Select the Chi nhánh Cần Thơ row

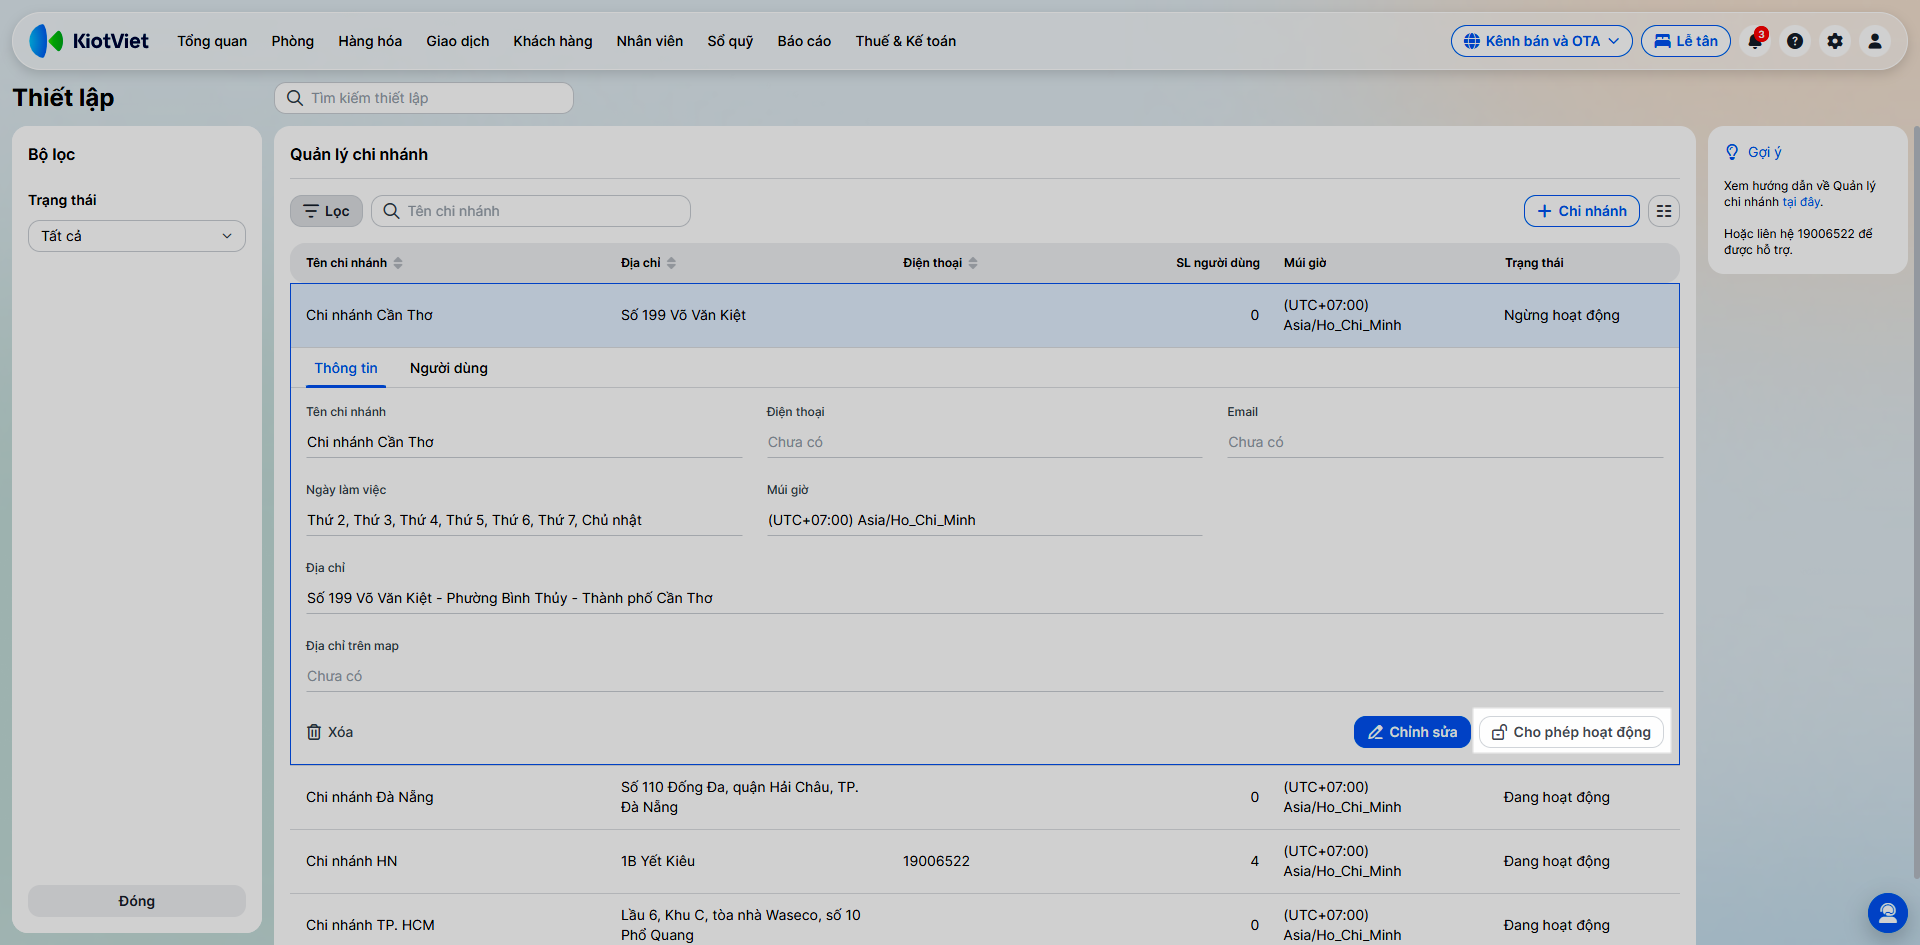pos(985,315)
